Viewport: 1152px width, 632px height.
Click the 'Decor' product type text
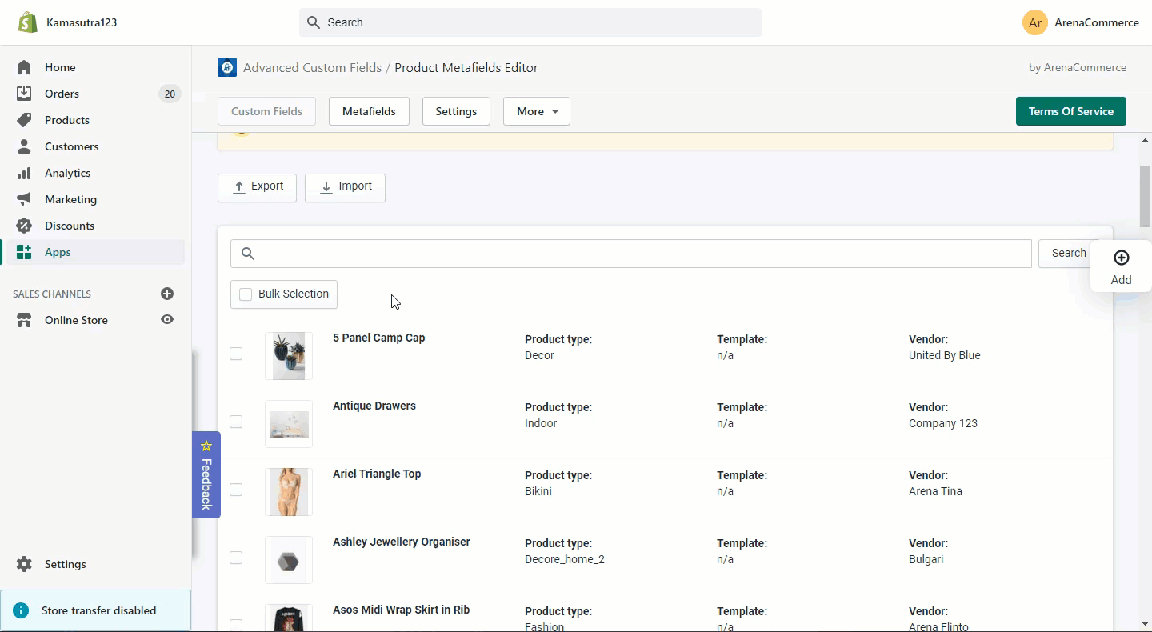coord(539,355)
